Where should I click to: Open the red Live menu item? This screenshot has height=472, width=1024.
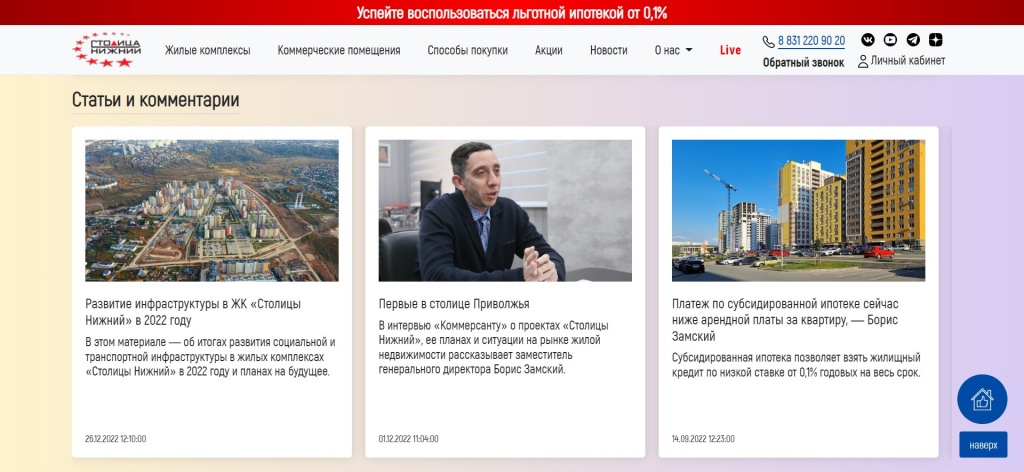coord(730,50)
